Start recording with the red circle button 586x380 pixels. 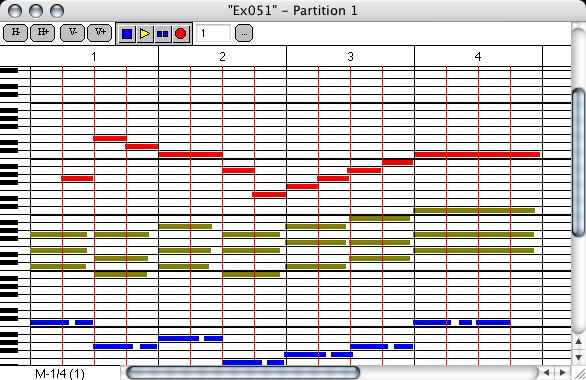click(x=181, y=34)
